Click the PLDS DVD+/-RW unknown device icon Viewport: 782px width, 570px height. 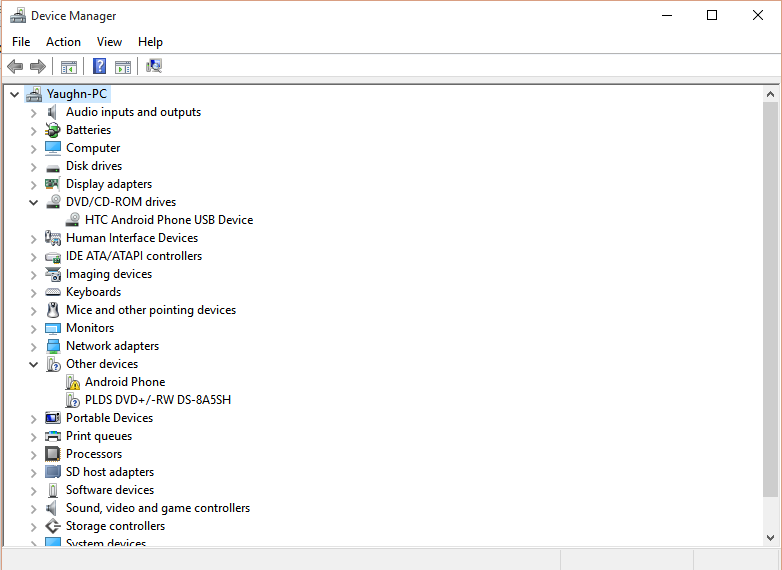point(73,400)
